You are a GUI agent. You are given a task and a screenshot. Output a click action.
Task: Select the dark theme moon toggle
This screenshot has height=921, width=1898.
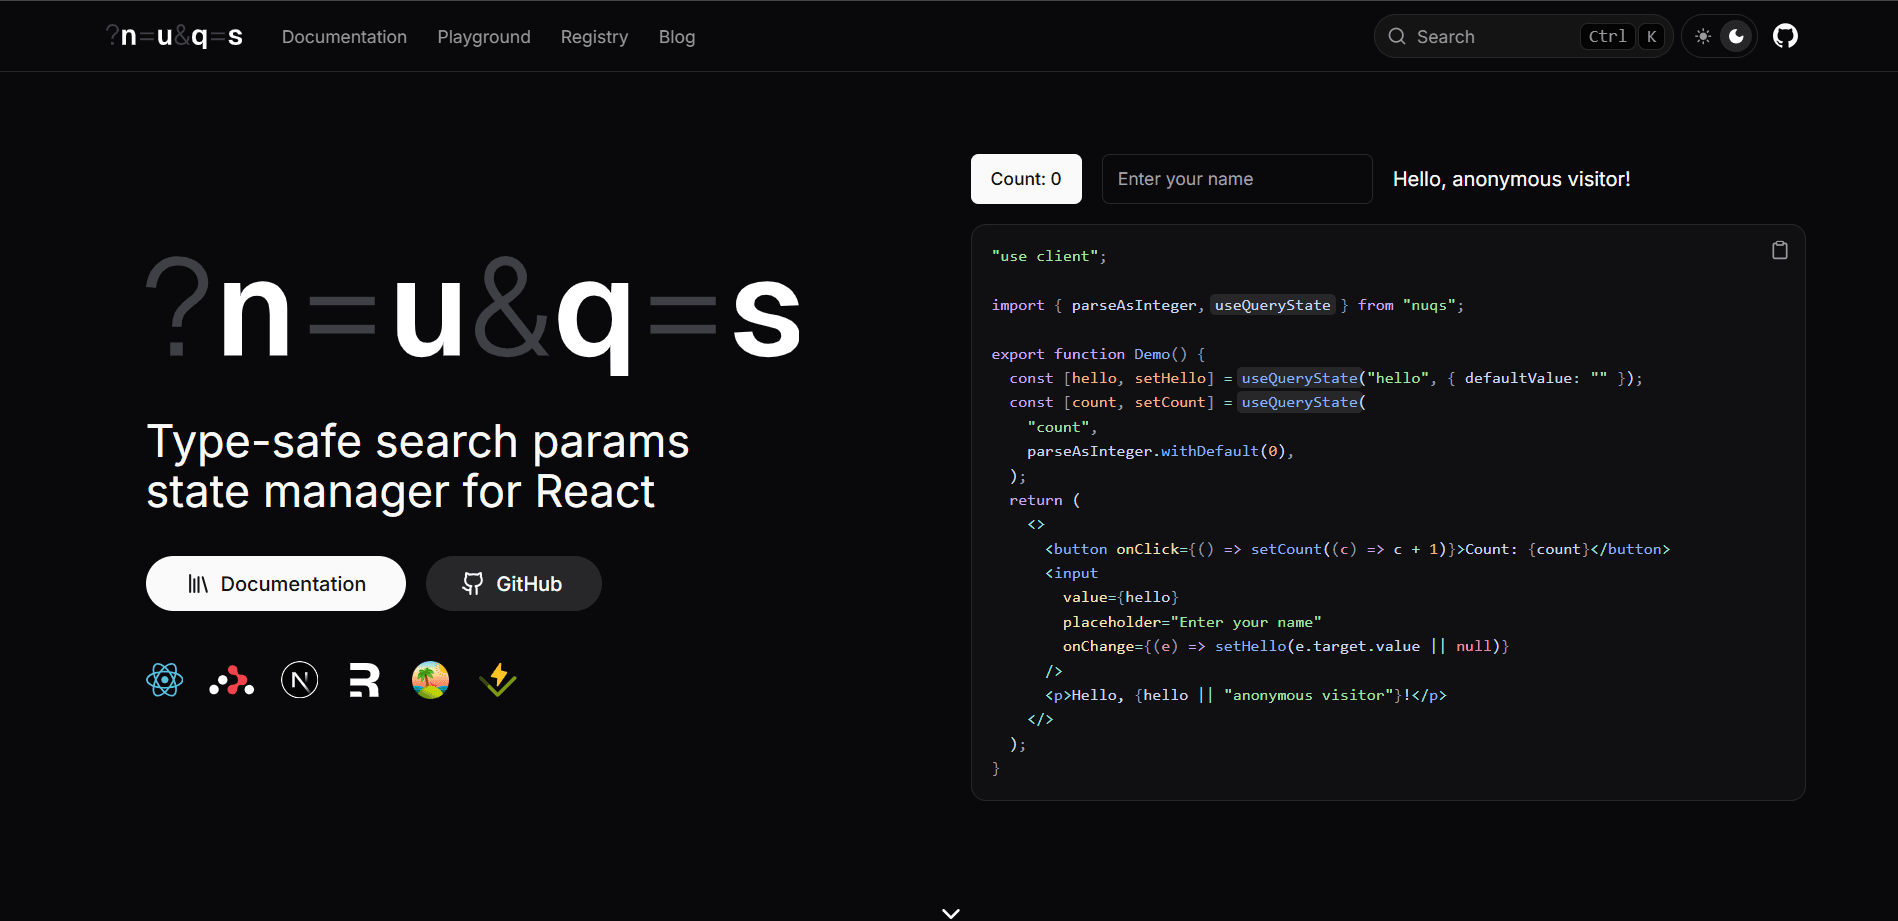click(x=1737, y=37)
